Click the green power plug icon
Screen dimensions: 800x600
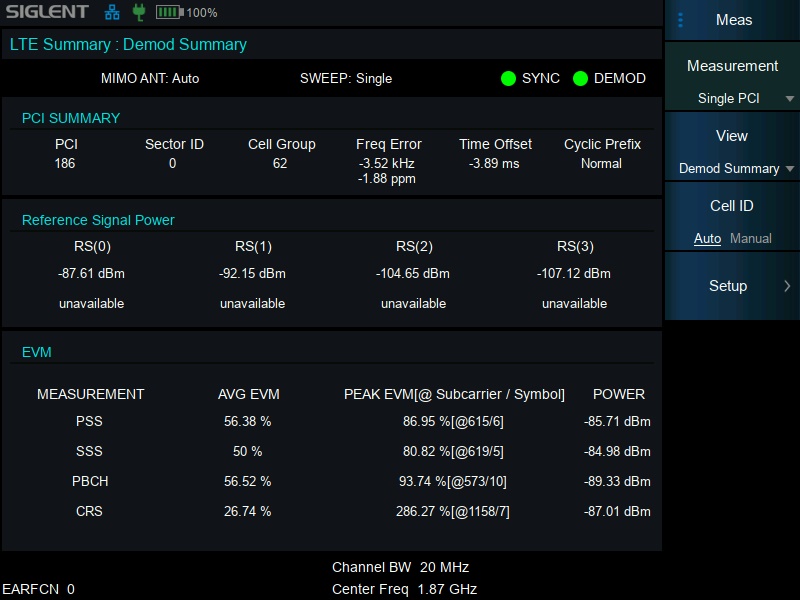pos(139,13)
